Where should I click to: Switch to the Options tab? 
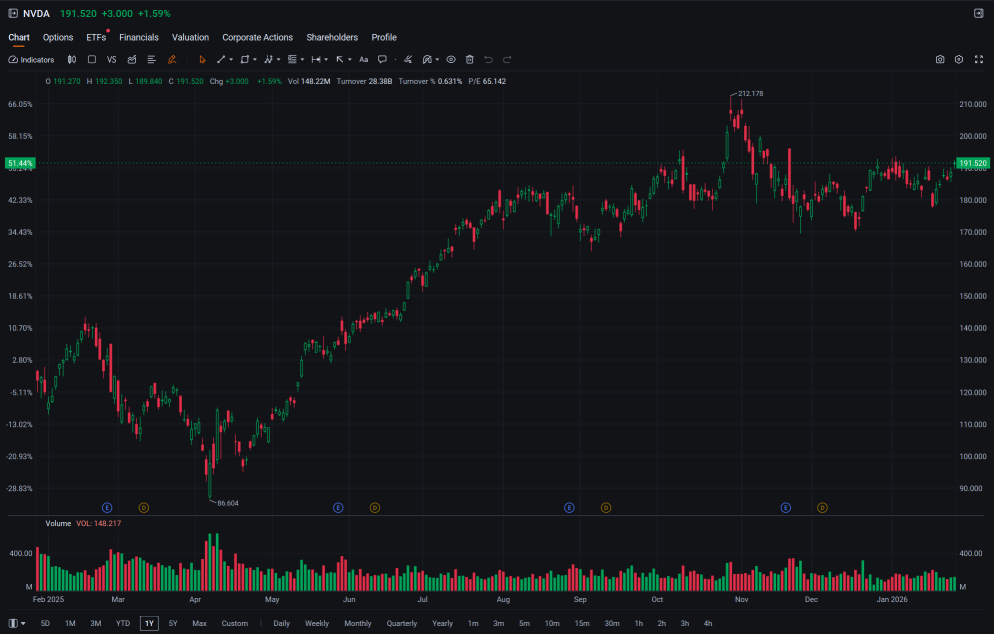tap(58, 37)
